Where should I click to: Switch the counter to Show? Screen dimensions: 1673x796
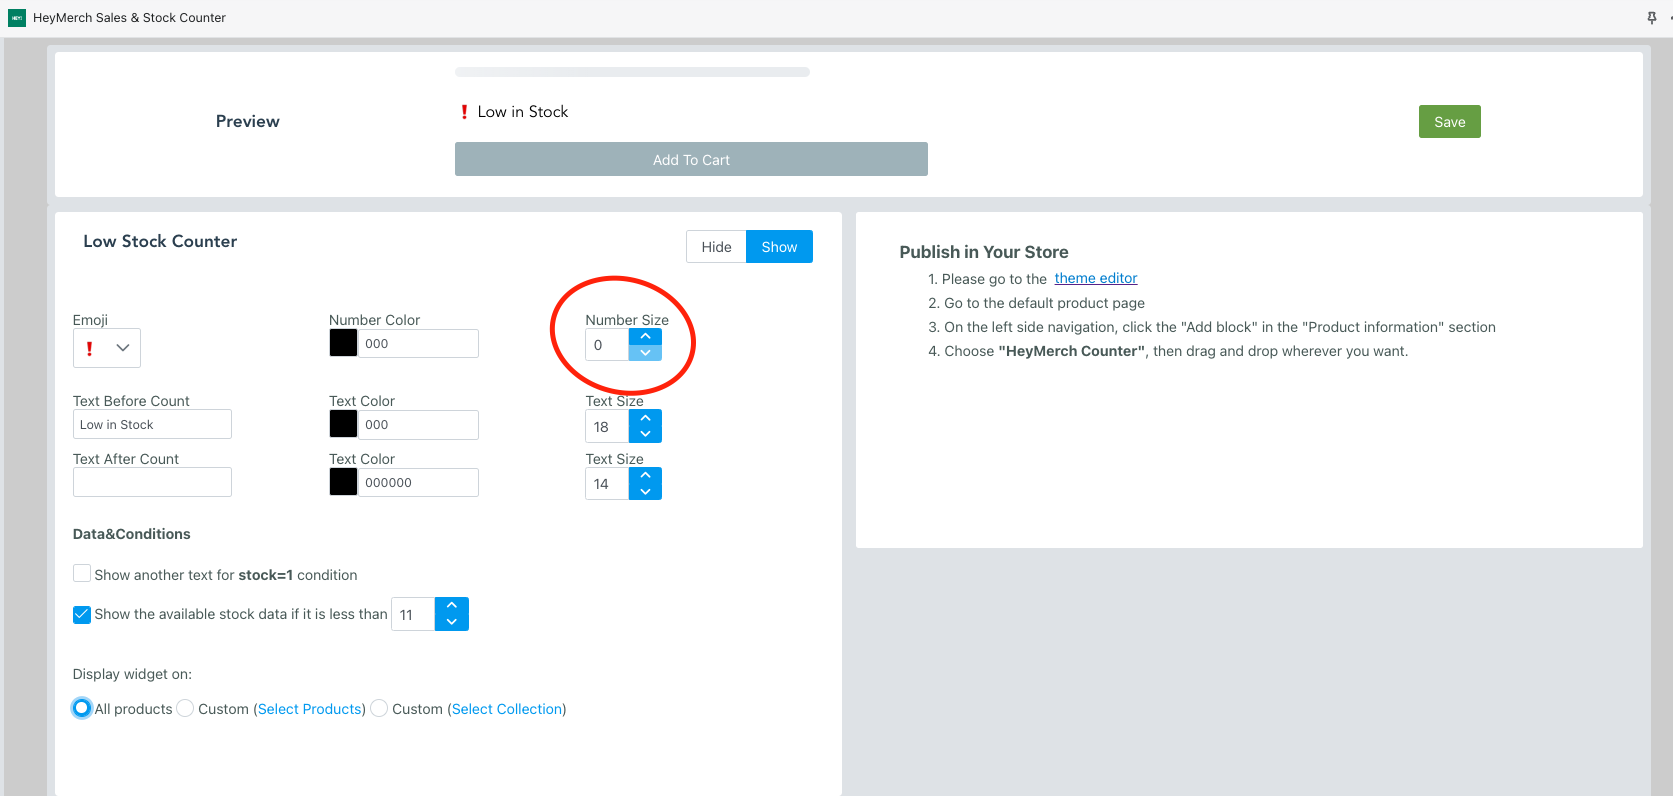pos(779,247)
